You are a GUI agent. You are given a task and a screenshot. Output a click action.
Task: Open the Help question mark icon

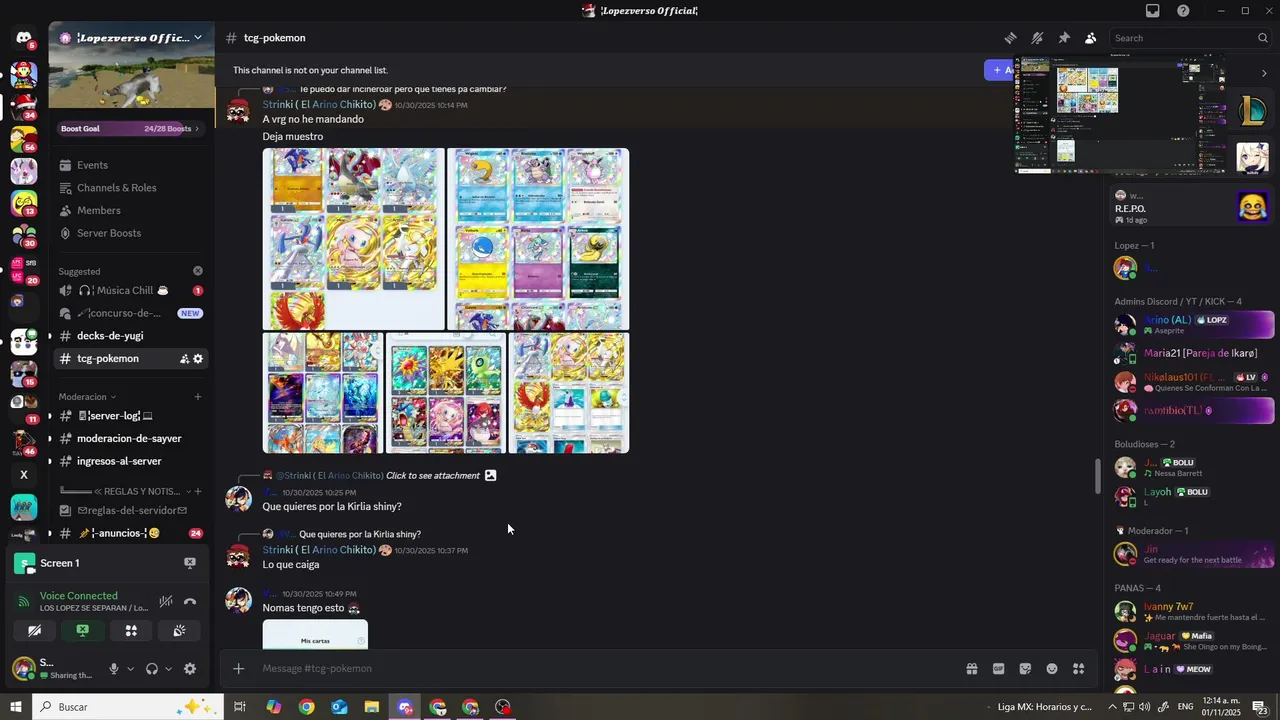click(1183, 11)
